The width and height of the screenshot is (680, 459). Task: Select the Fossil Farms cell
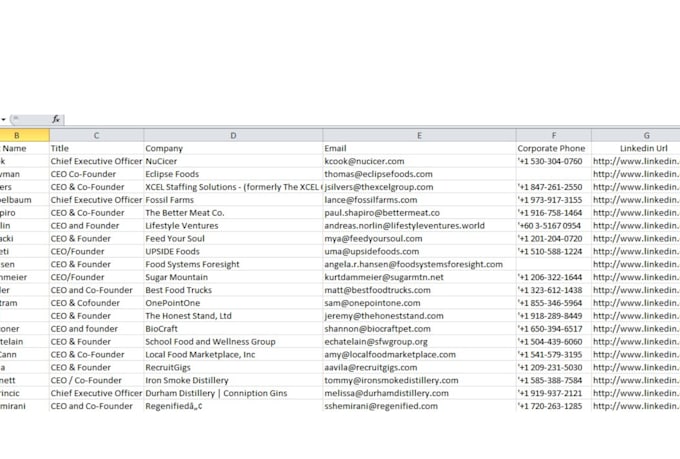(x=233, y=200)
